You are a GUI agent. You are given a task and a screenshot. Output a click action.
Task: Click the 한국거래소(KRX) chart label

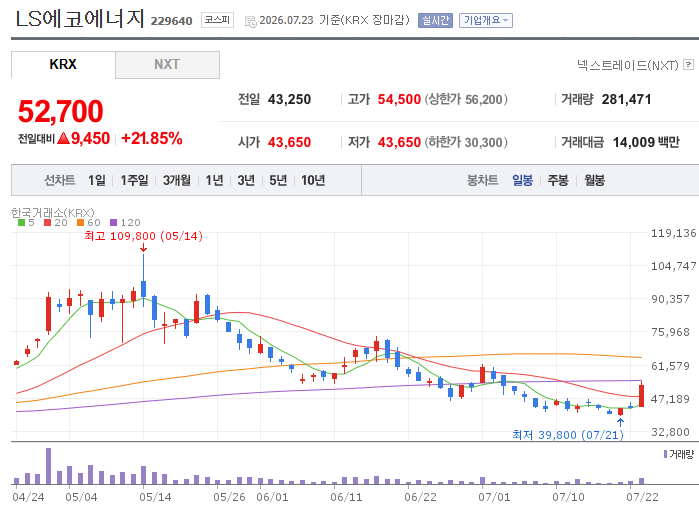(x=53, y=213)
